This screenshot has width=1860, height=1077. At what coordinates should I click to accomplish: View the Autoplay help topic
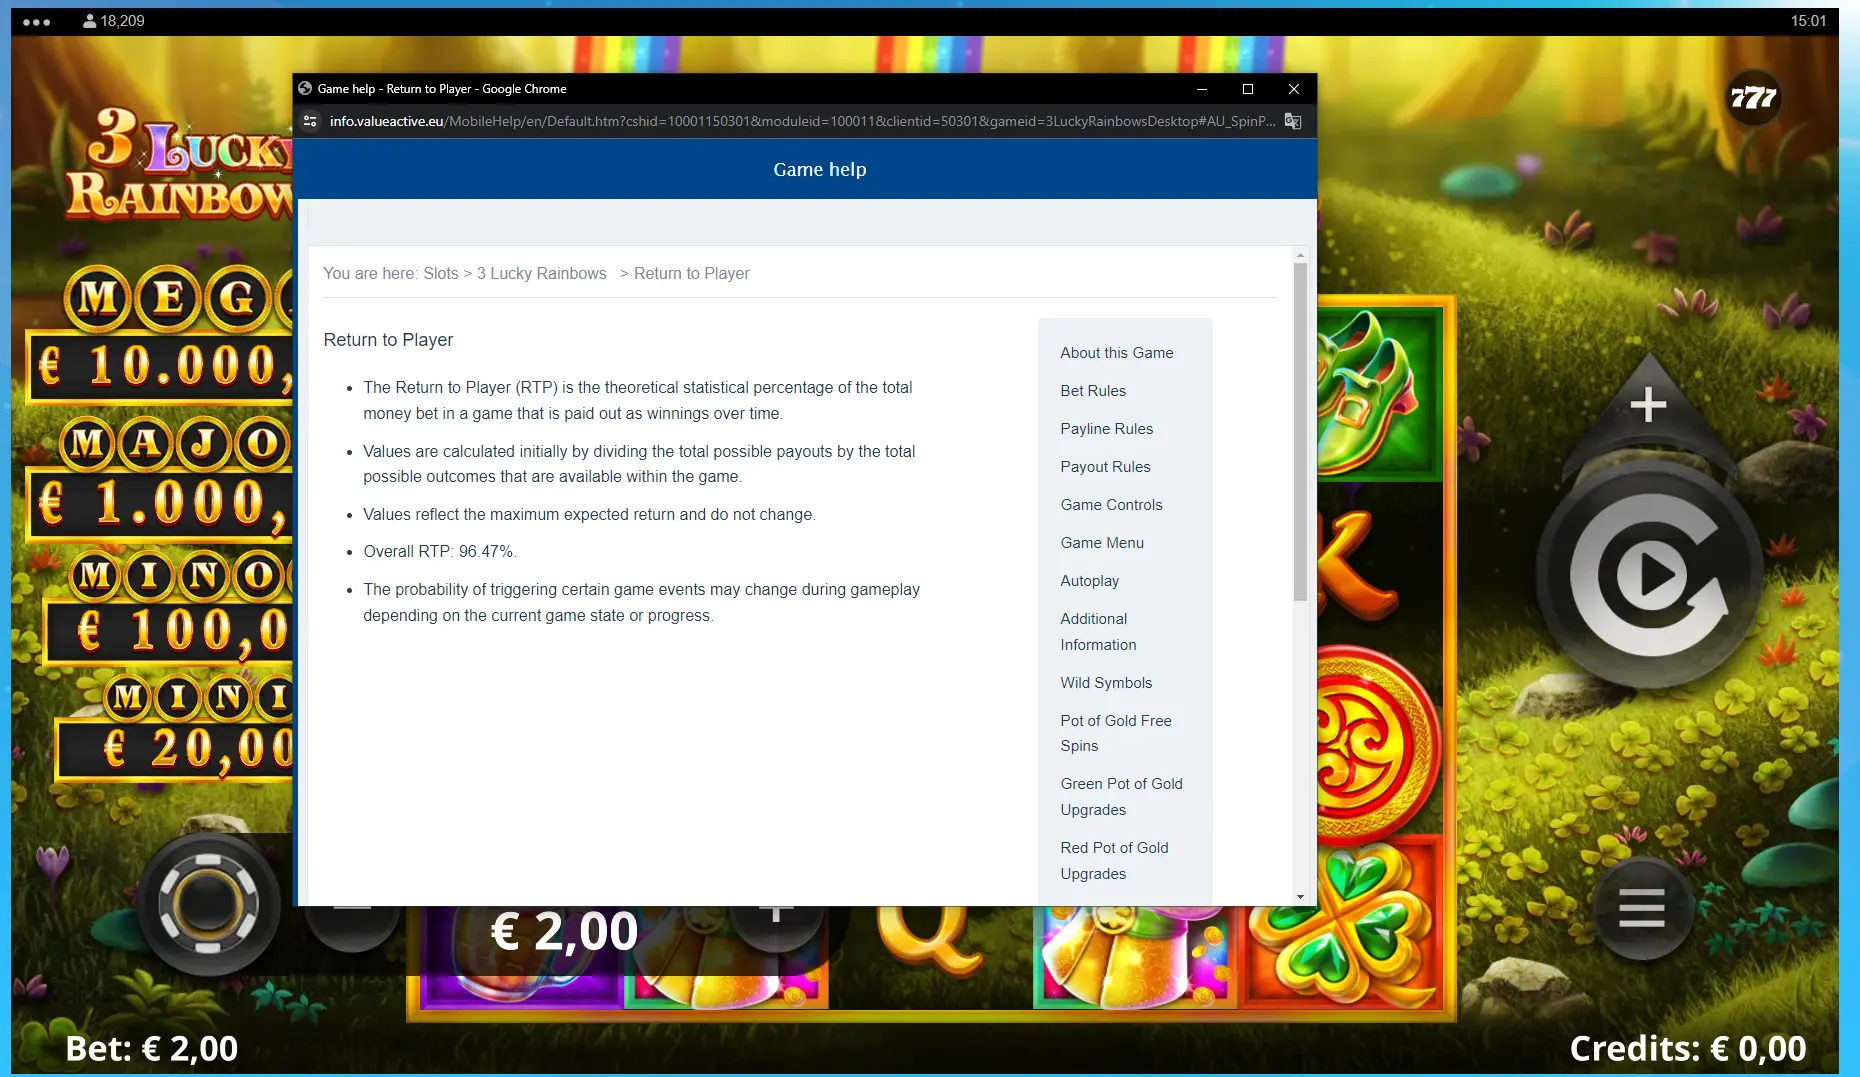[1089, 581]
